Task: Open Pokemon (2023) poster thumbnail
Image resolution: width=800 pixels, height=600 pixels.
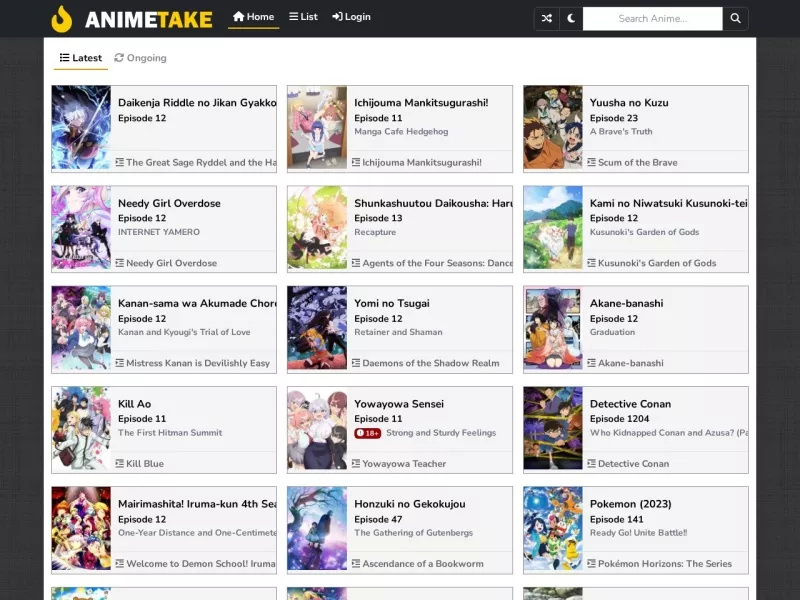Action: tap(553, 529)
